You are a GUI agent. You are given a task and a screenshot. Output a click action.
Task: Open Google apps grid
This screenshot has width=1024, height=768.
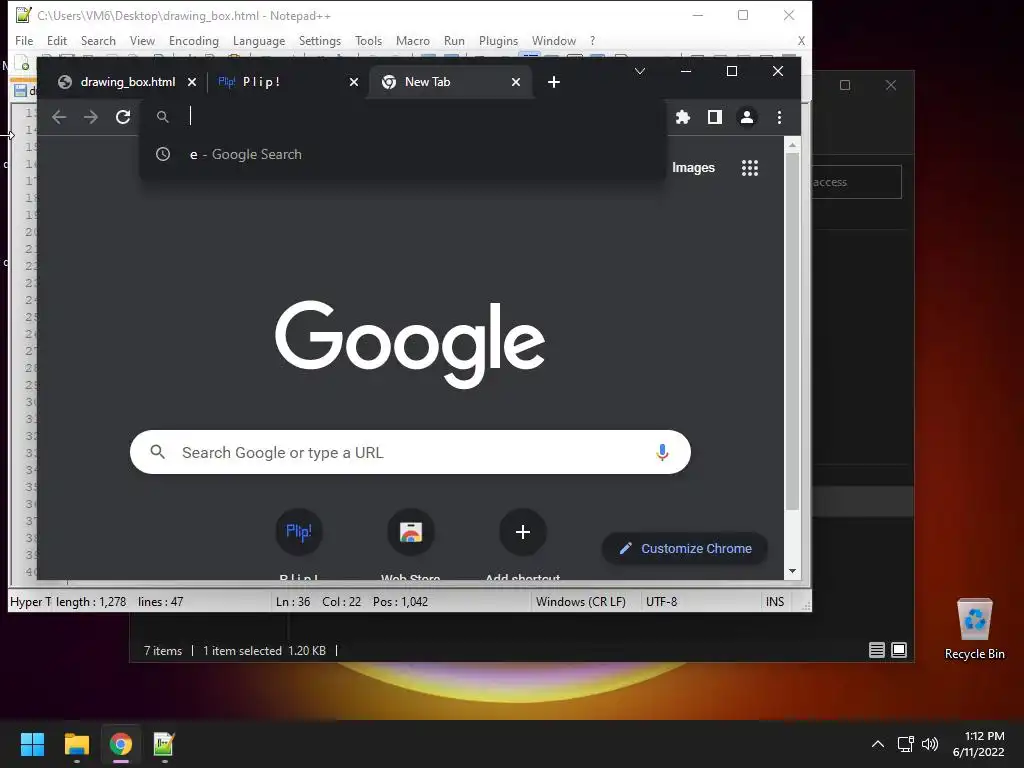click(x=750, y=168)
